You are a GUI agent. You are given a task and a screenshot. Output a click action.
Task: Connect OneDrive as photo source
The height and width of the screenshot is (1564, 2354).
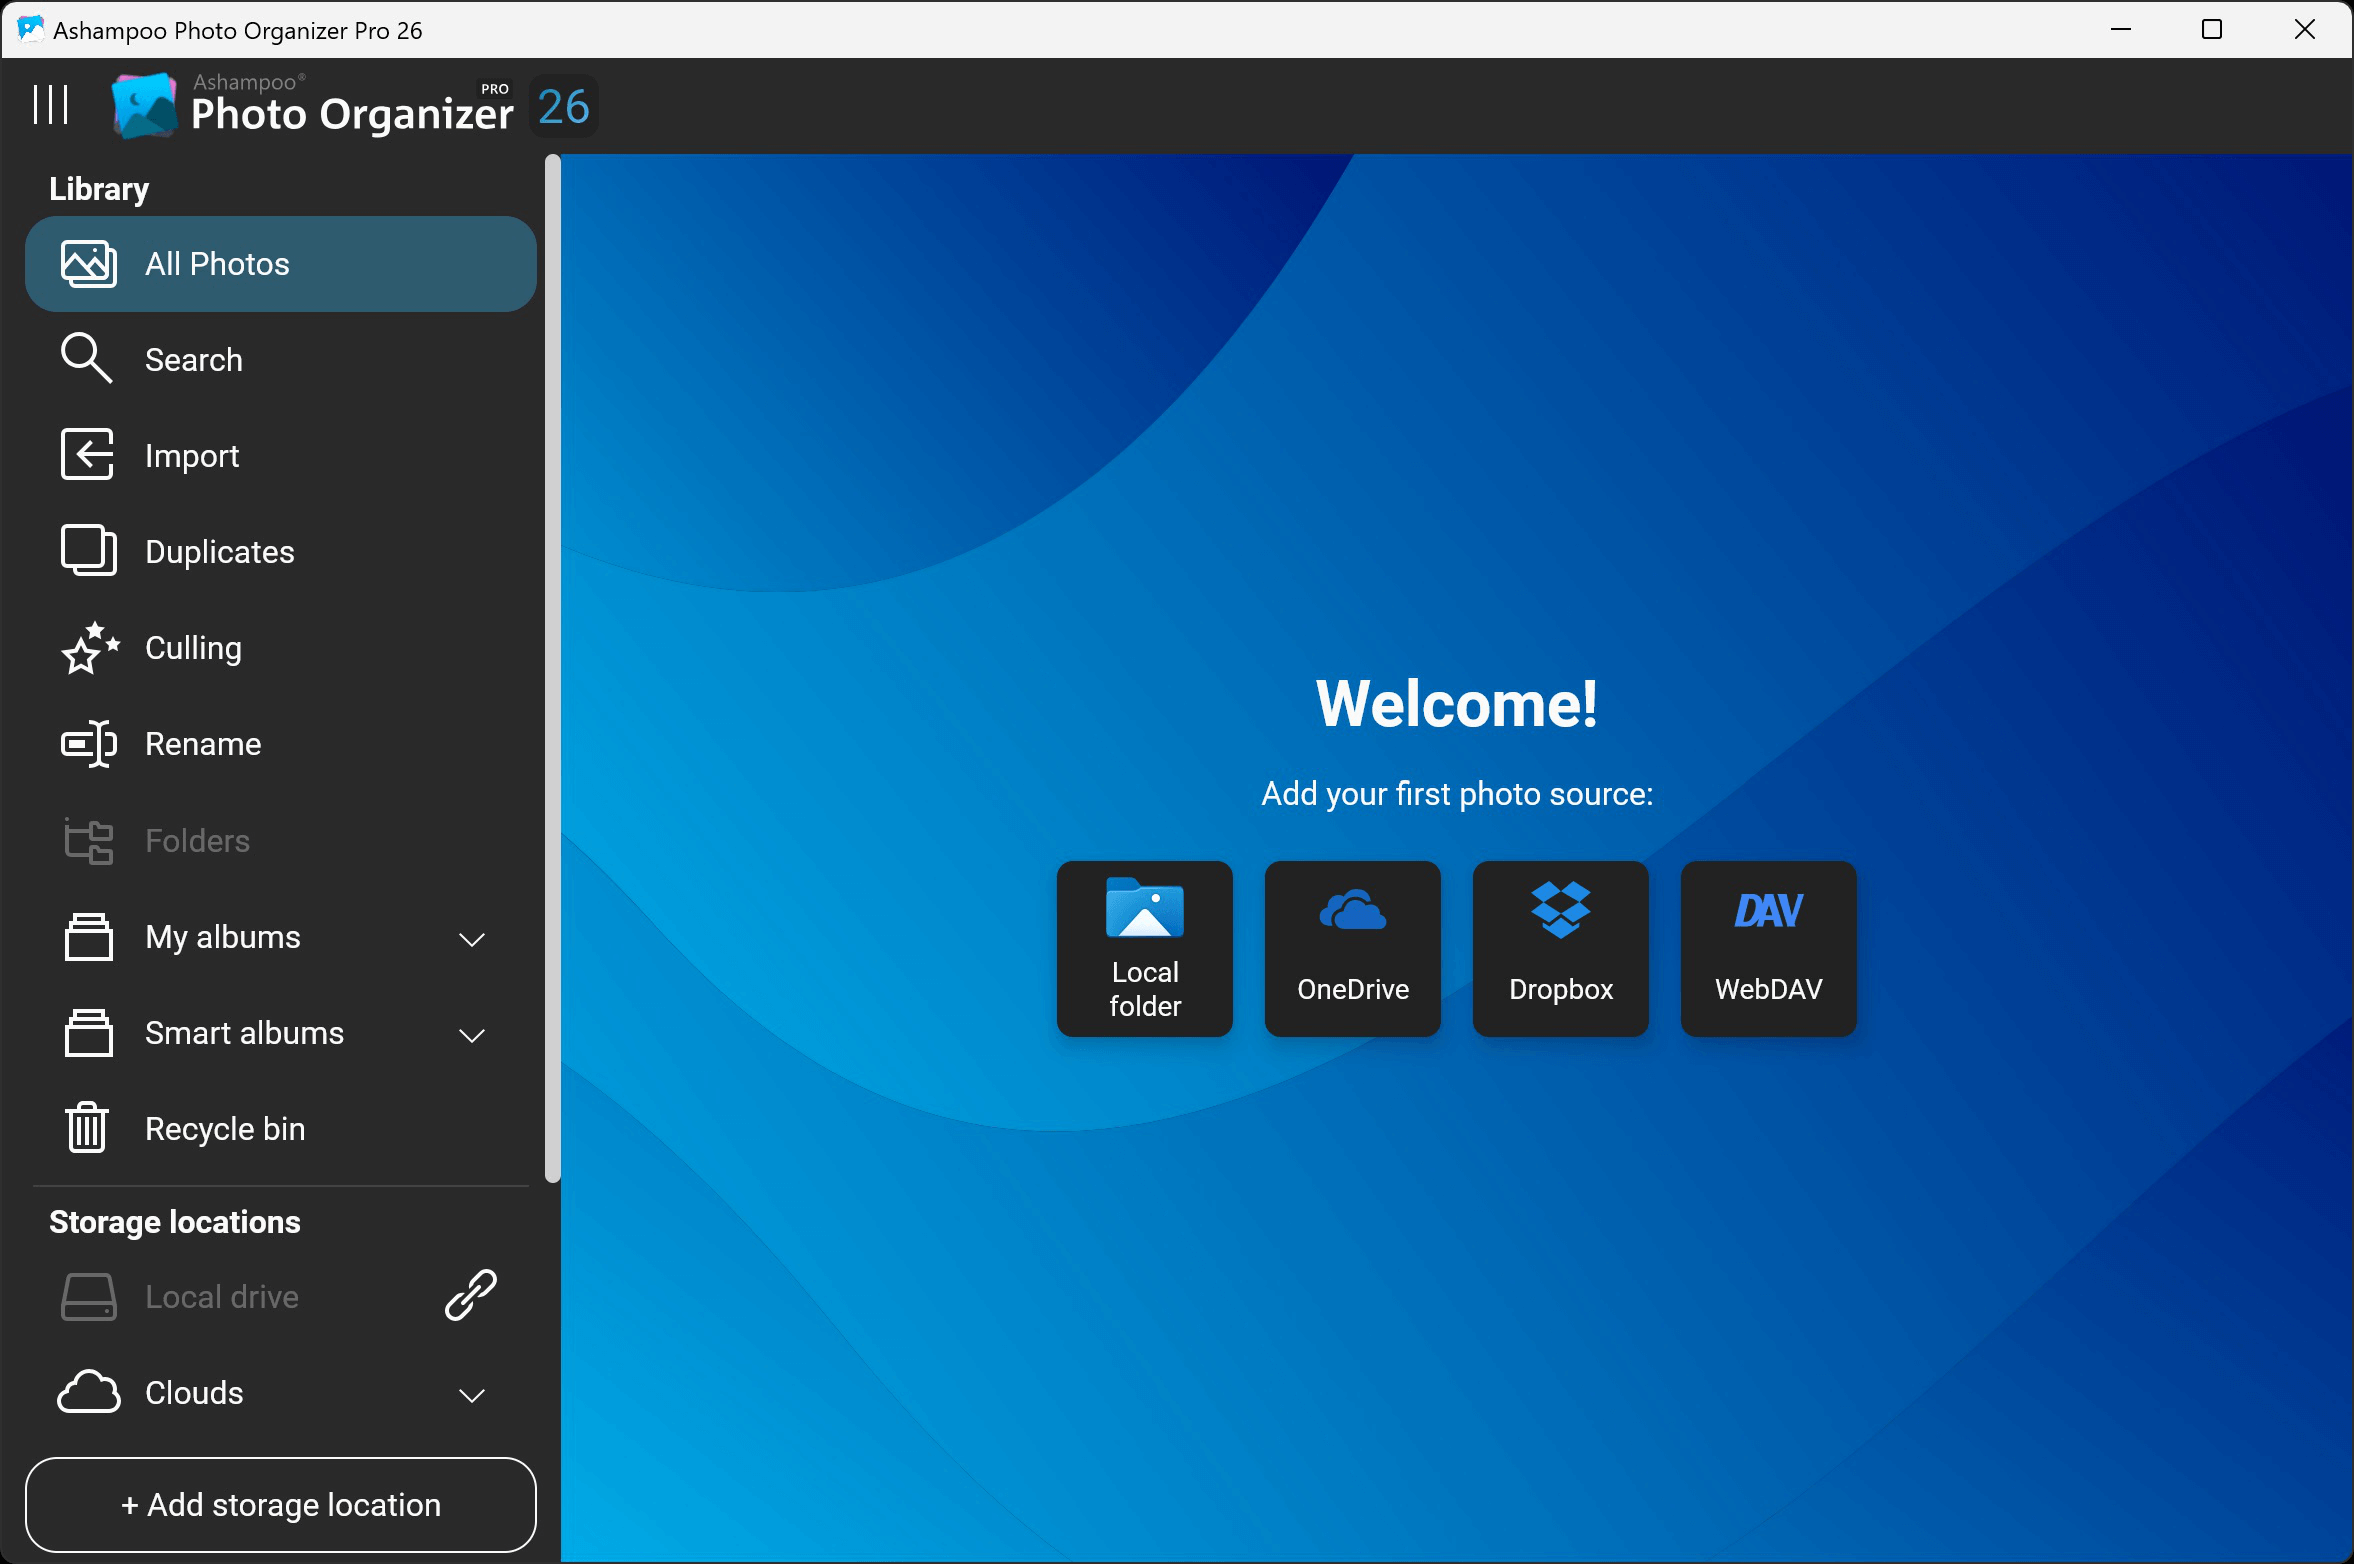[x=1352, y=948]
